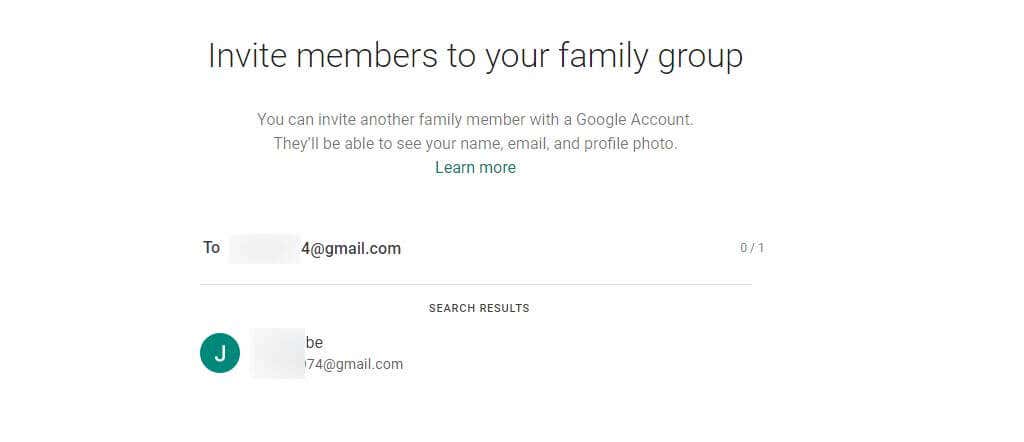Focus the typed "4@gmail.com" recipient text
Screen dimensions: 1024x442
[x=351, y=249]
